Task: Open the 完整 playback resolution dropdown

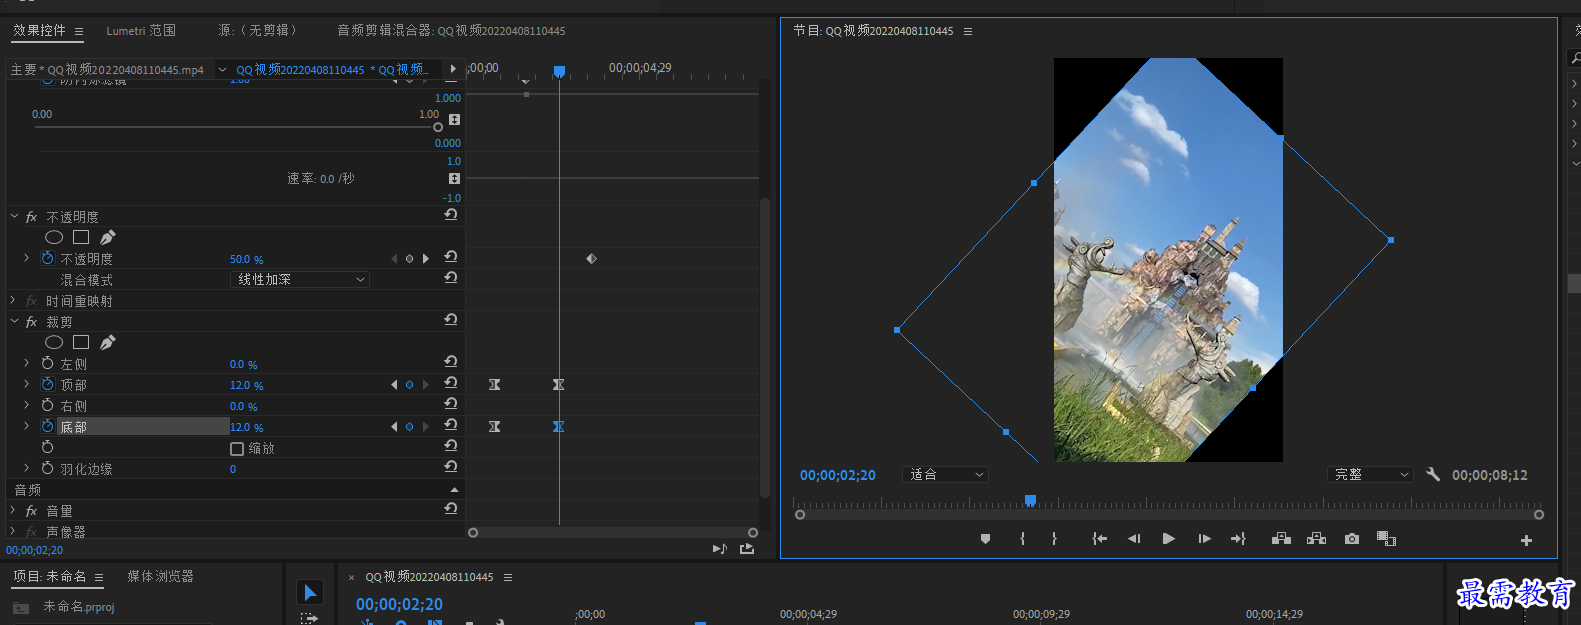Action: coord(1370,475)
